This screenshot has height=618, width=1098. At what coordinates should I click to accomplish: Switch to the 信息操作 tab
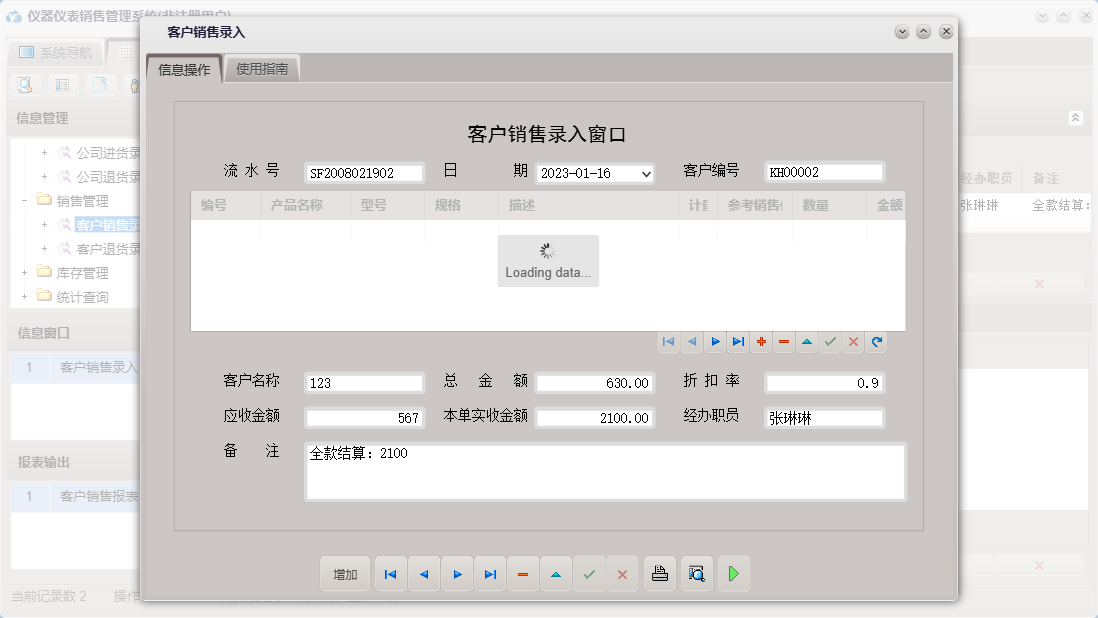pos(182,68)
